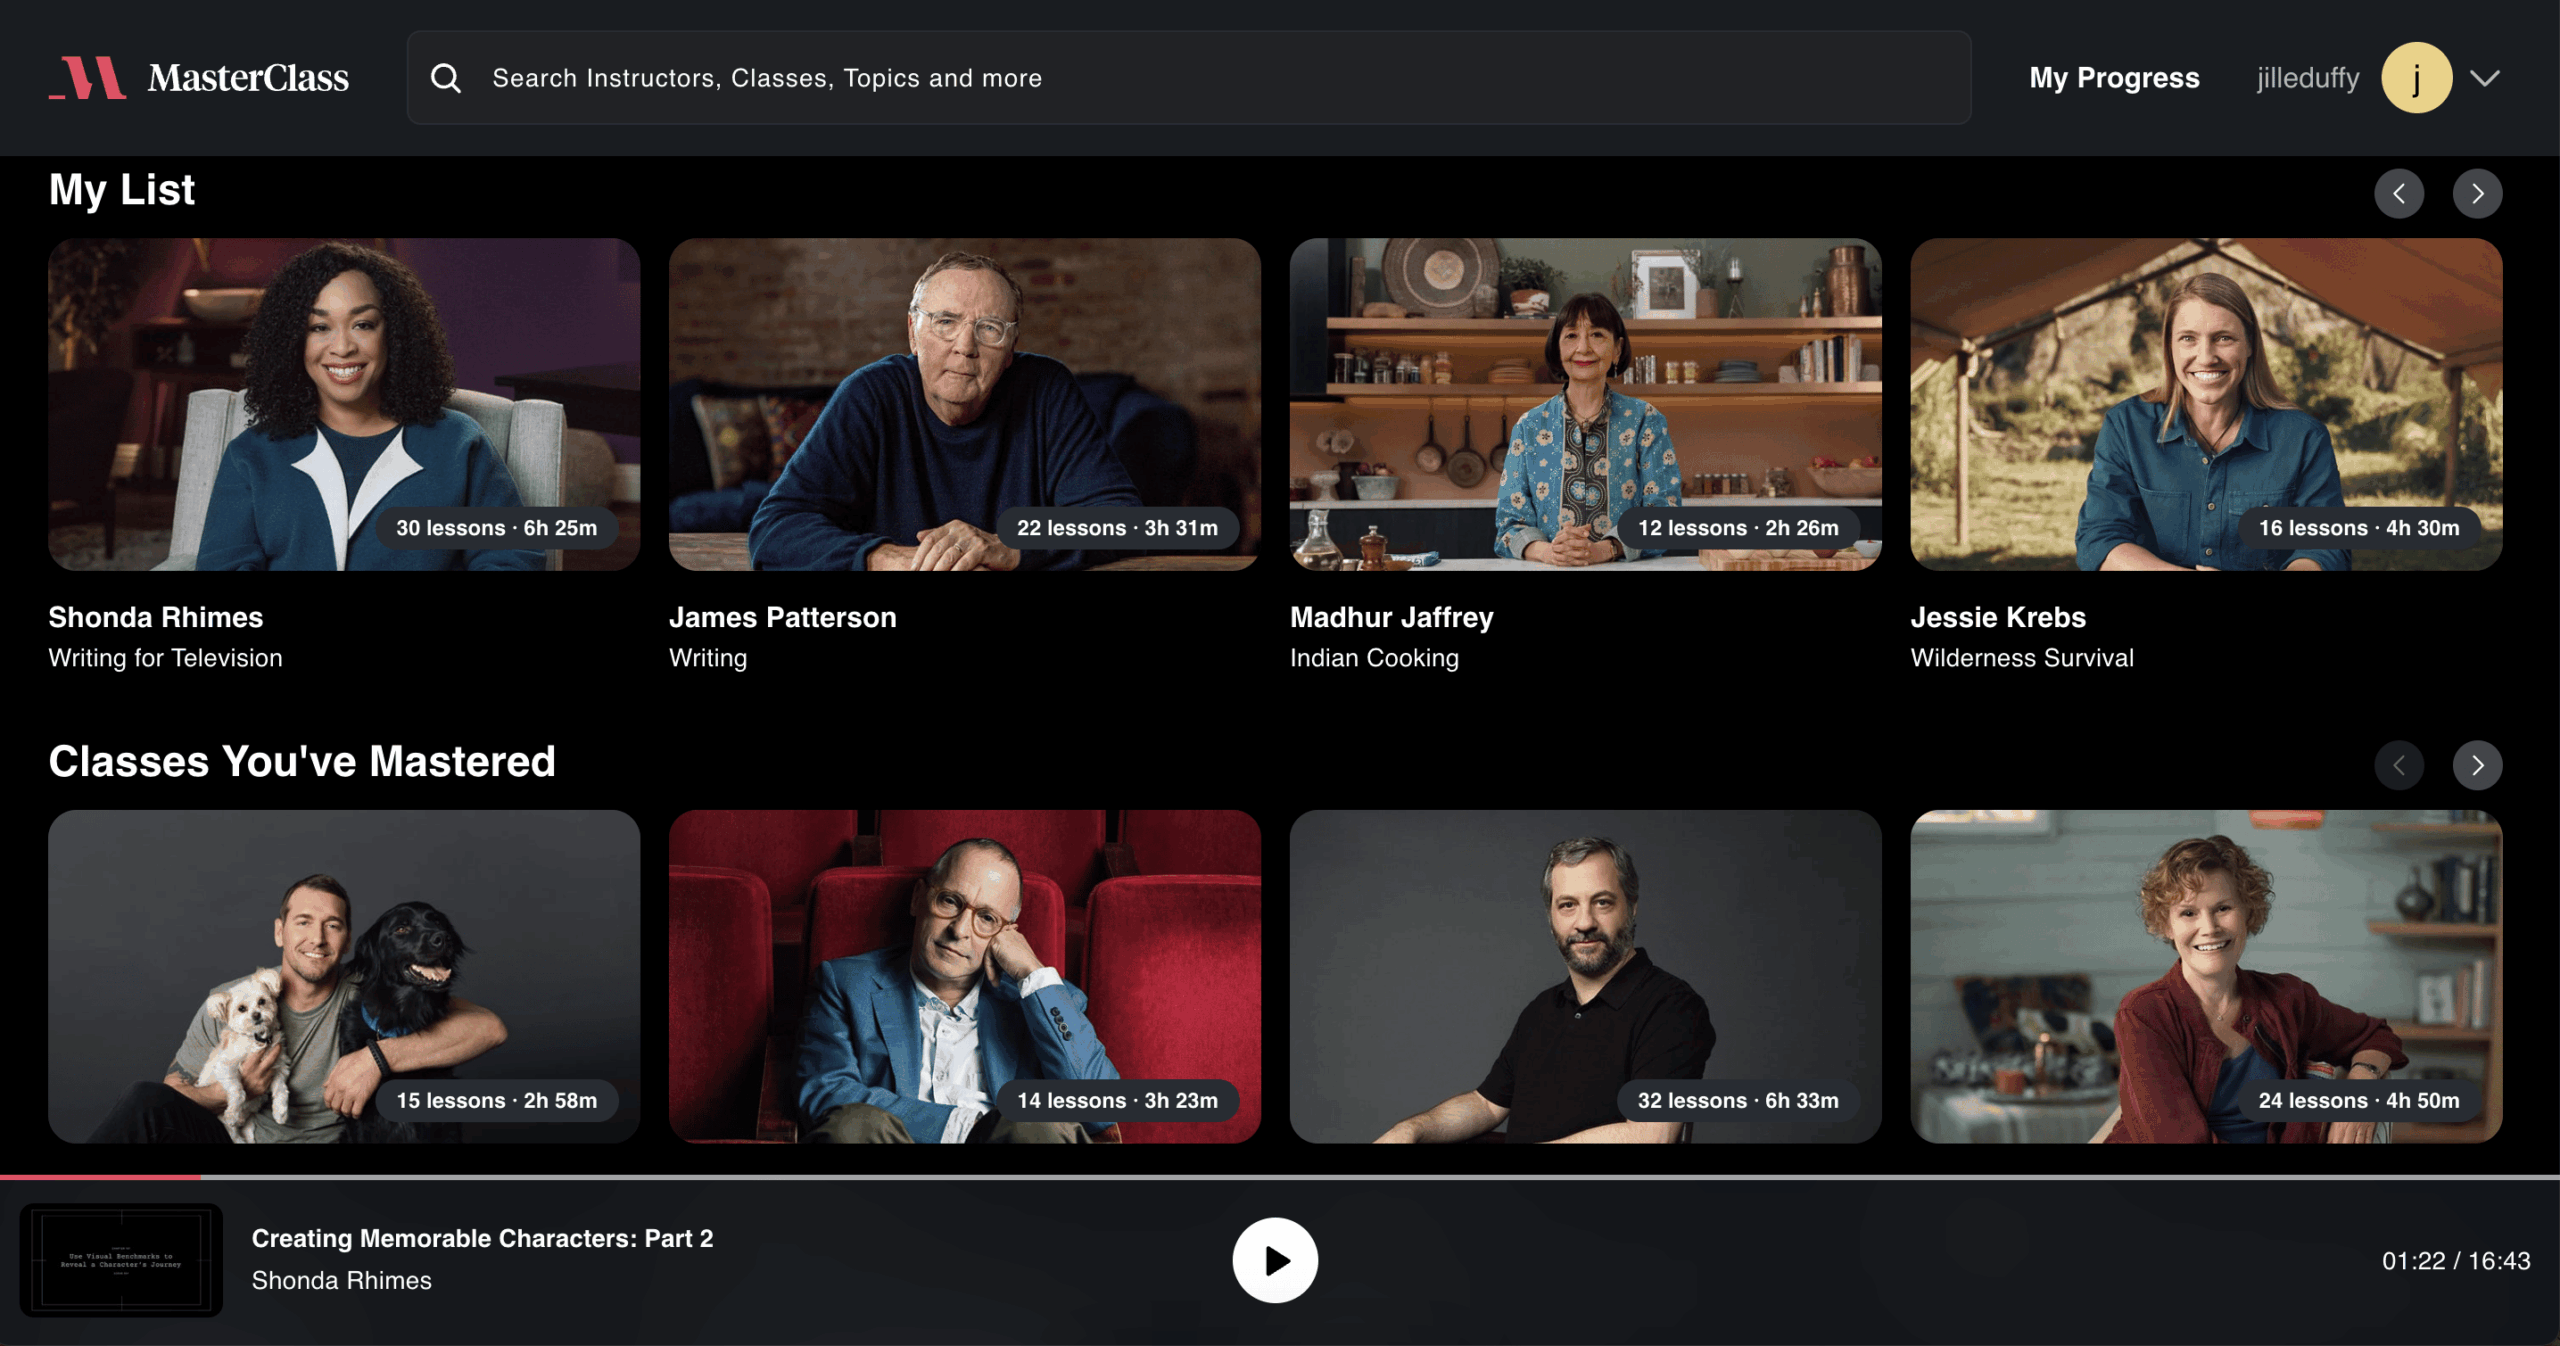
Task: Expand the account menu chevron
Action: pos(2485,78)
